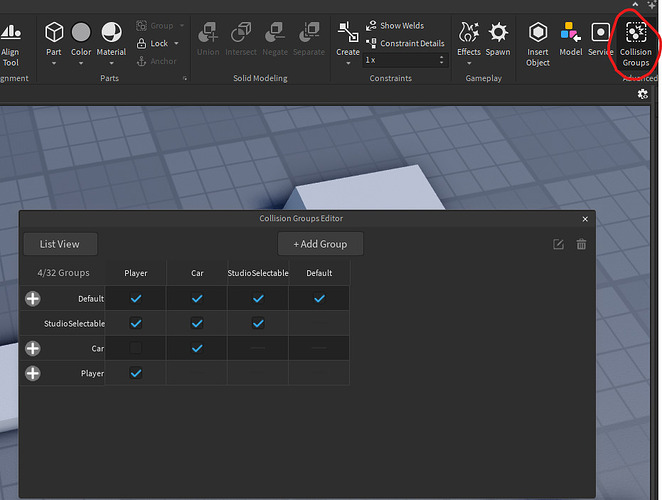This screenshot has height=500, width=662.
Task: Uncheck StudioSelectable versus Car collision
Action: pyautogui.click(x=197, y=323)
